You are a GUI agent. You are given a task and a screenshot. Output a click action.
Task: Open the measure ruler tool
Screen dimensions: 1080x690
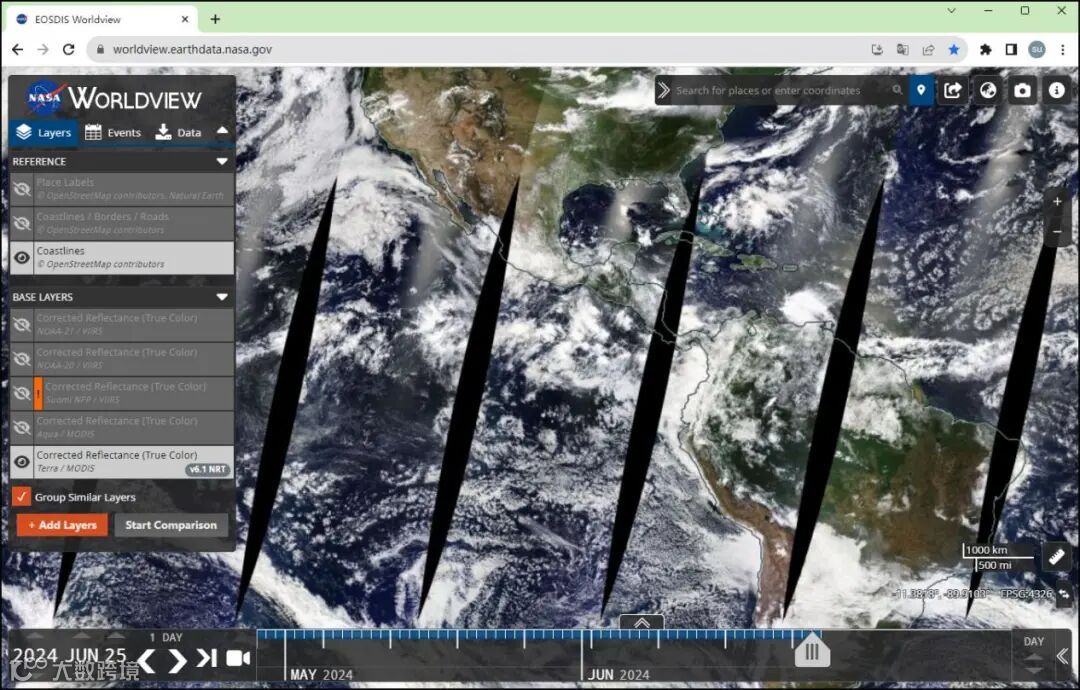(1057, 557)
